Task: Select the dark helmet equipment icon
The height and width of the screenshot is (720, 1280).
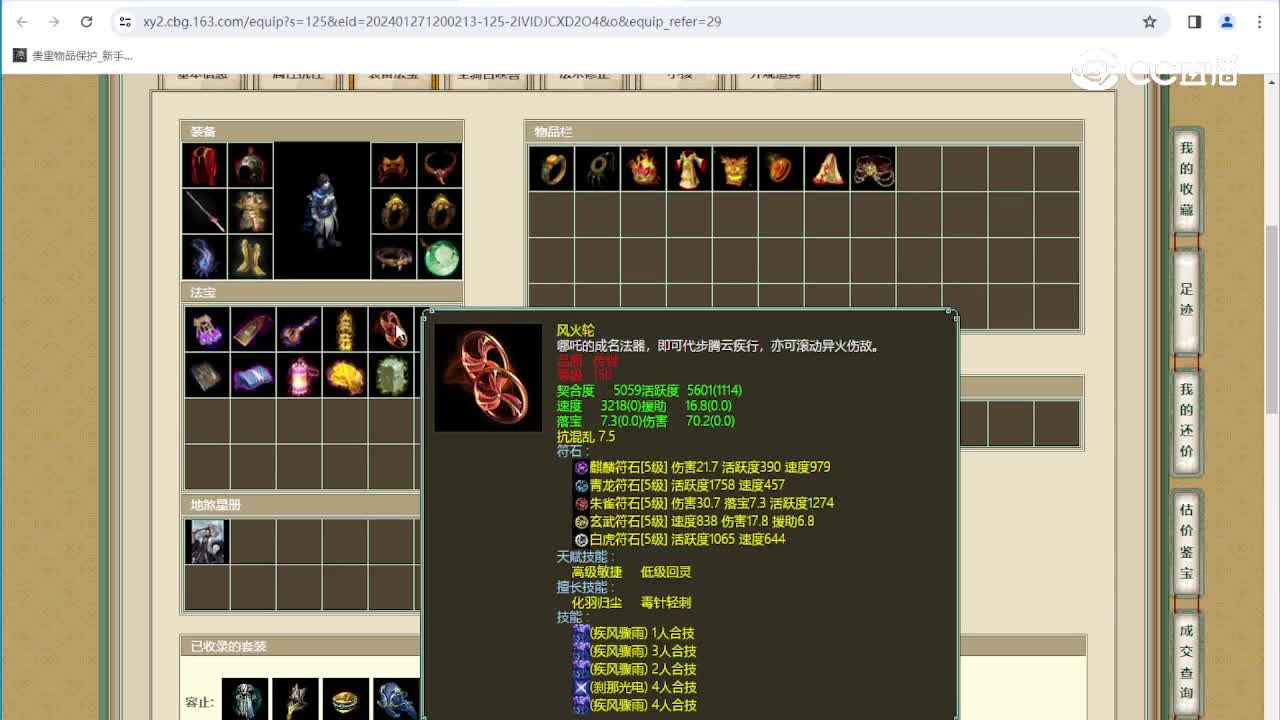Action: (x=250, y=165)
